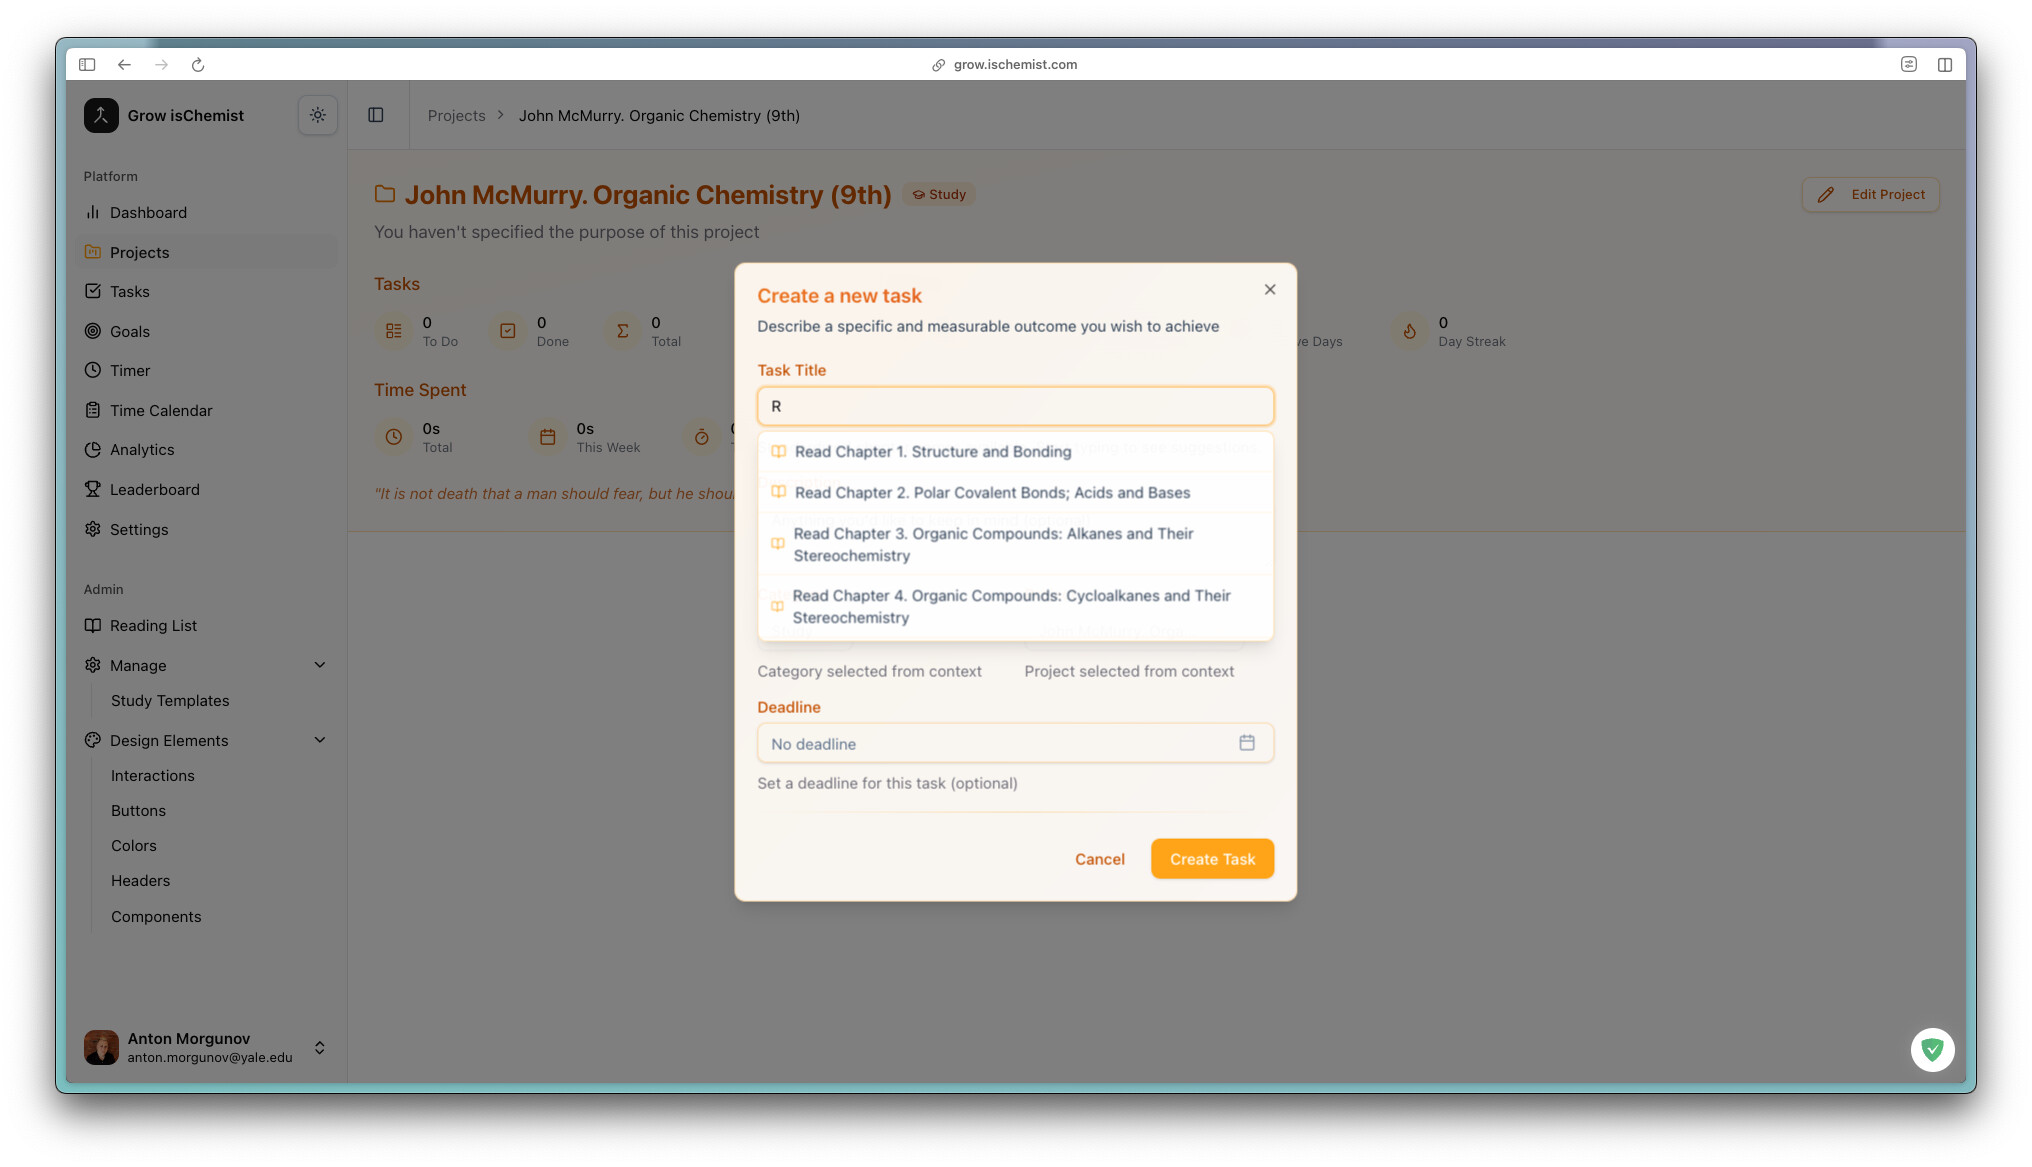Collapse the Manage section chevron
The height and width of the screenshot is (1167, 2032).
click(x=319, y=665)
